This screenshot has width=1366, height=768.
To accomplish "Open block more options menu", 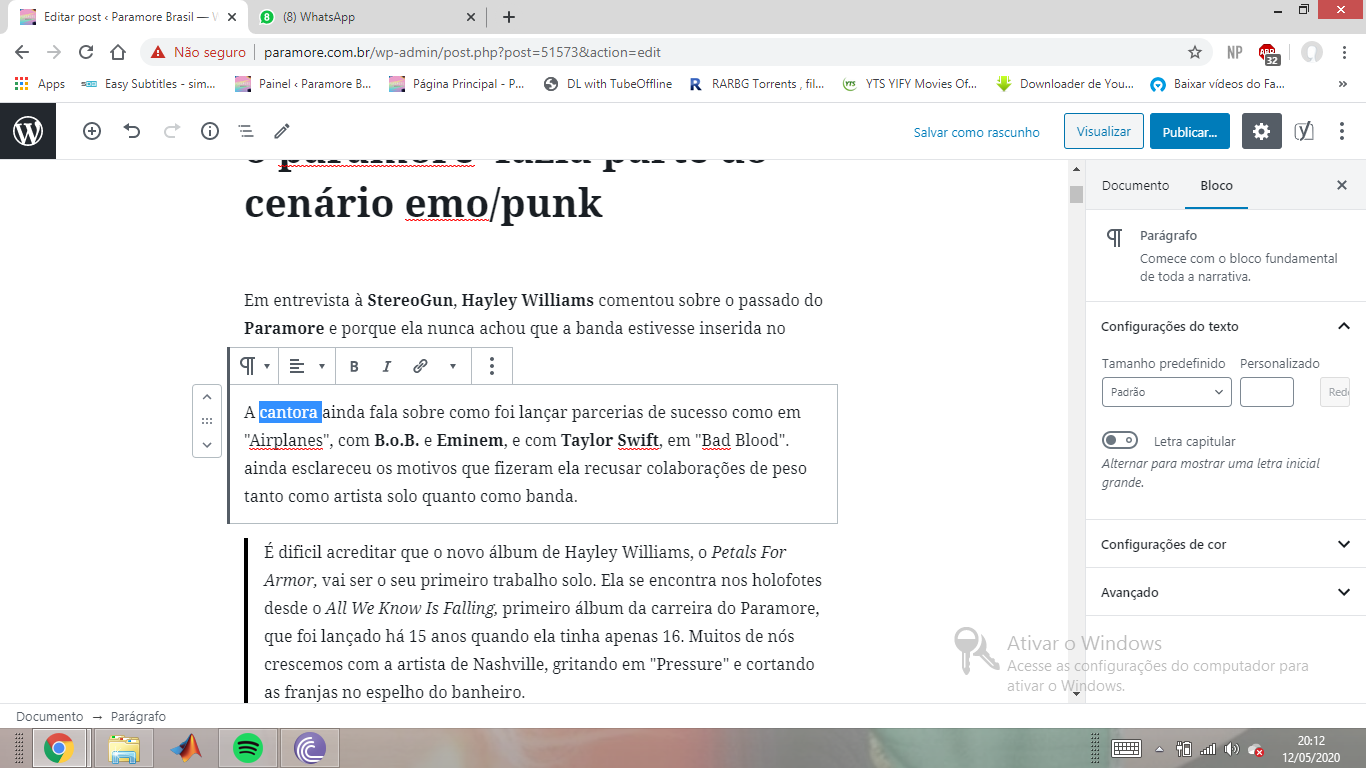I will 492,366.
